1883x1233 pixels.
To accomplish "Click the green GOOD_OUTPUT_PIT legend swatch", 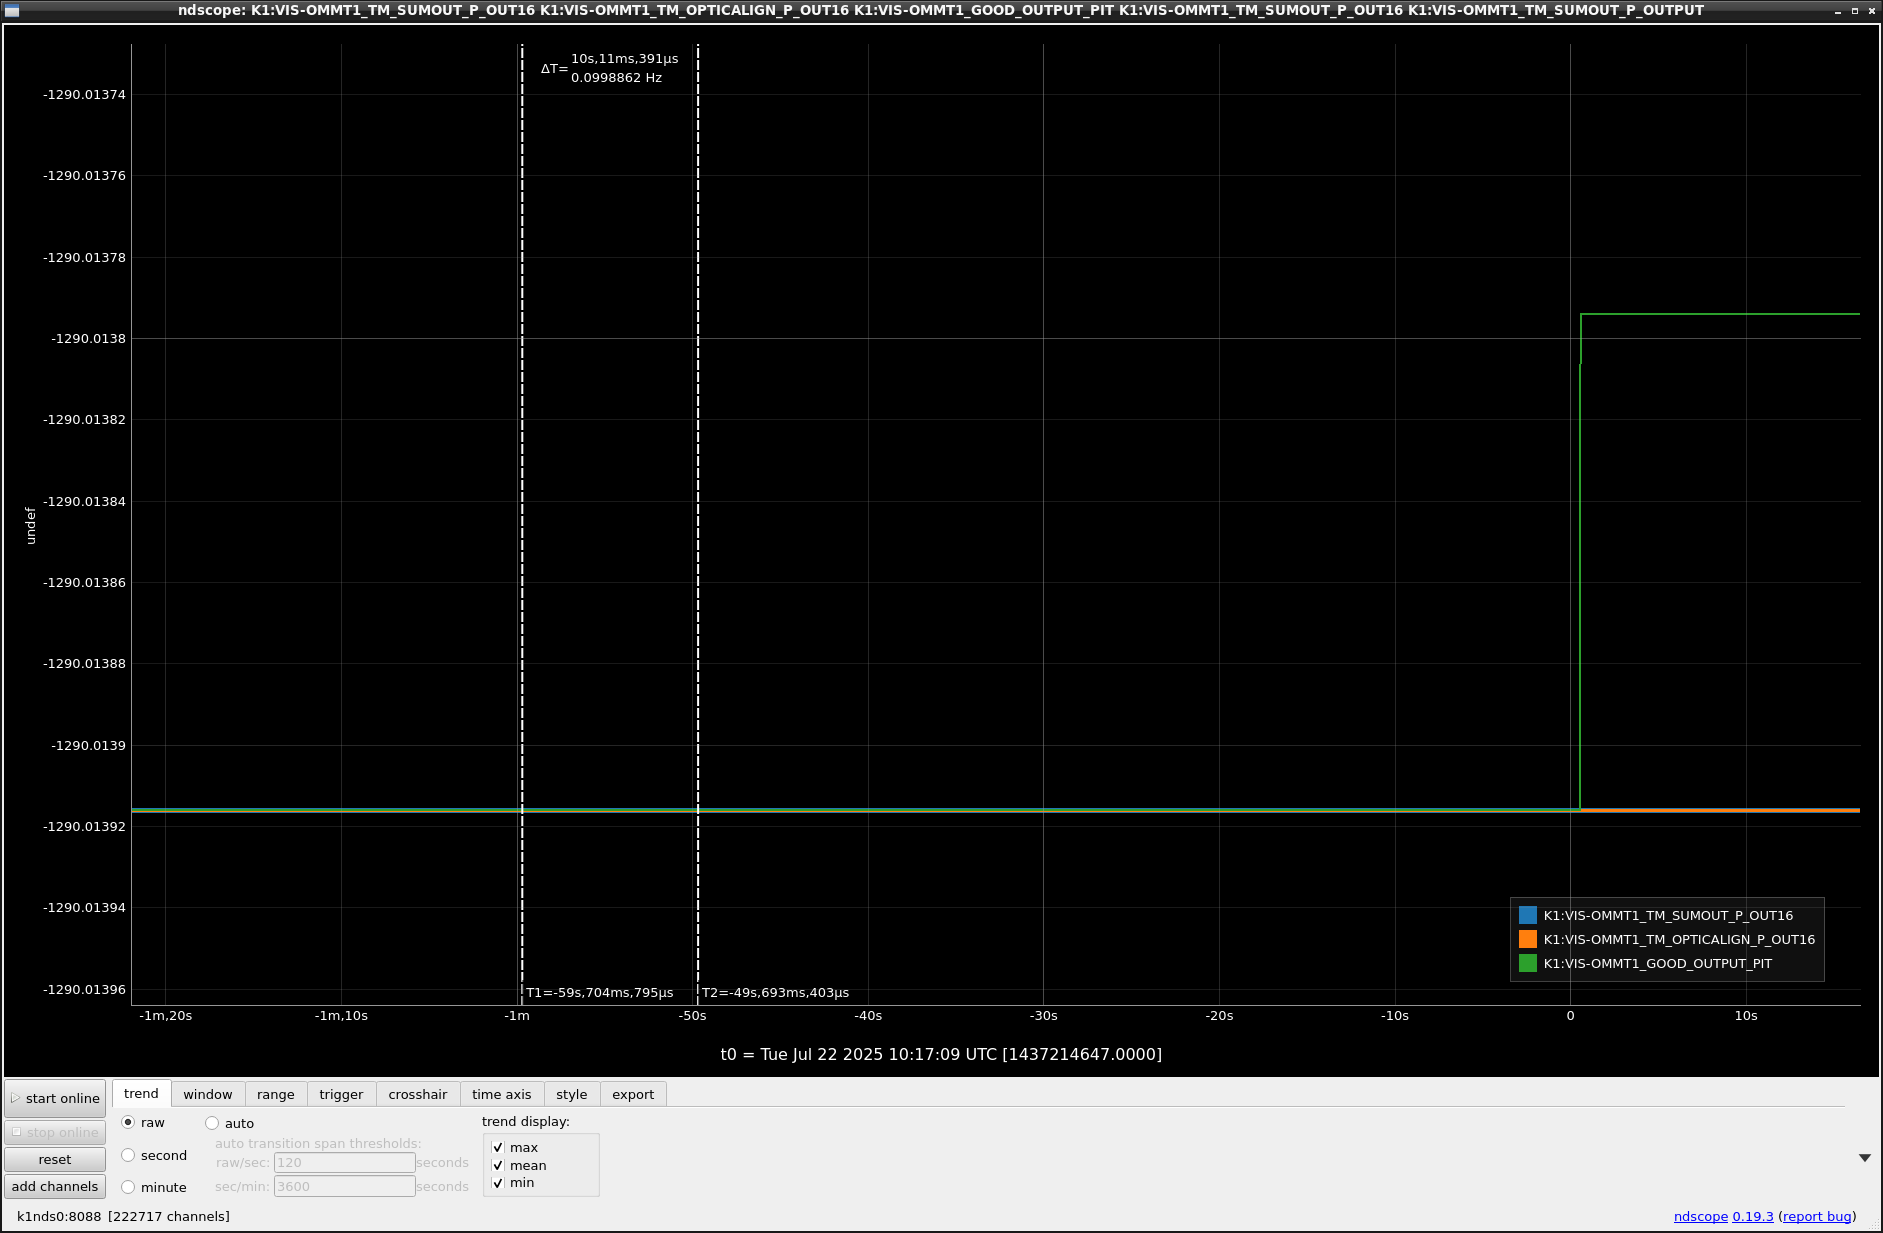I will click(1527, 963).
